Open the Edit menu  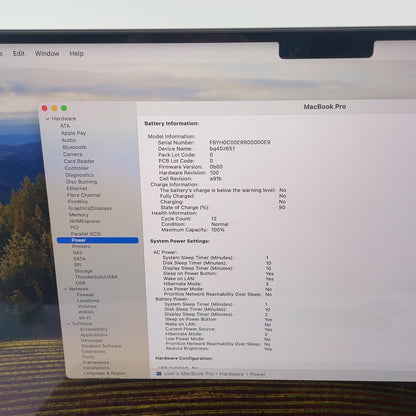coord(19,53)
